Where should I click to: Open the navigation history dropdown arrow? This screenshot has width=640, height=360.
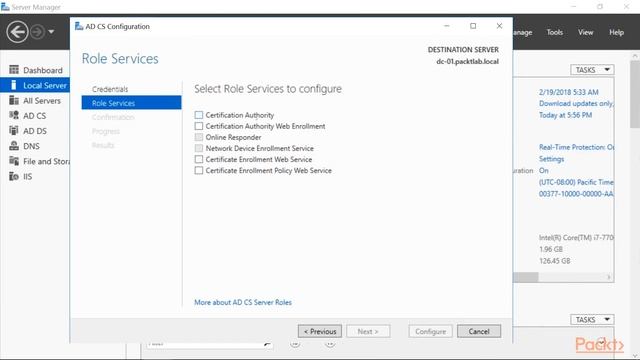(51, 32)
